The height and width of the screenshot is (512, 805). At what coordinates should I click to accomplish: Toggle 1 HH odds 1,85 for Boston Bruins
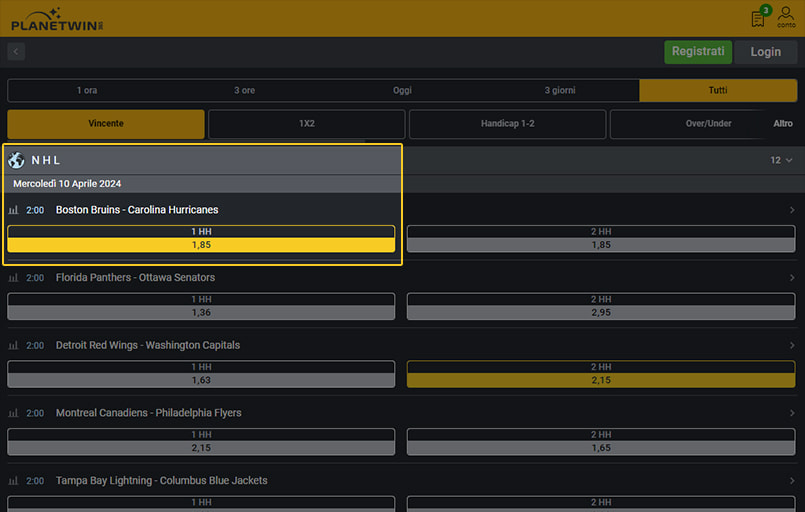click(x=201, y=239)
